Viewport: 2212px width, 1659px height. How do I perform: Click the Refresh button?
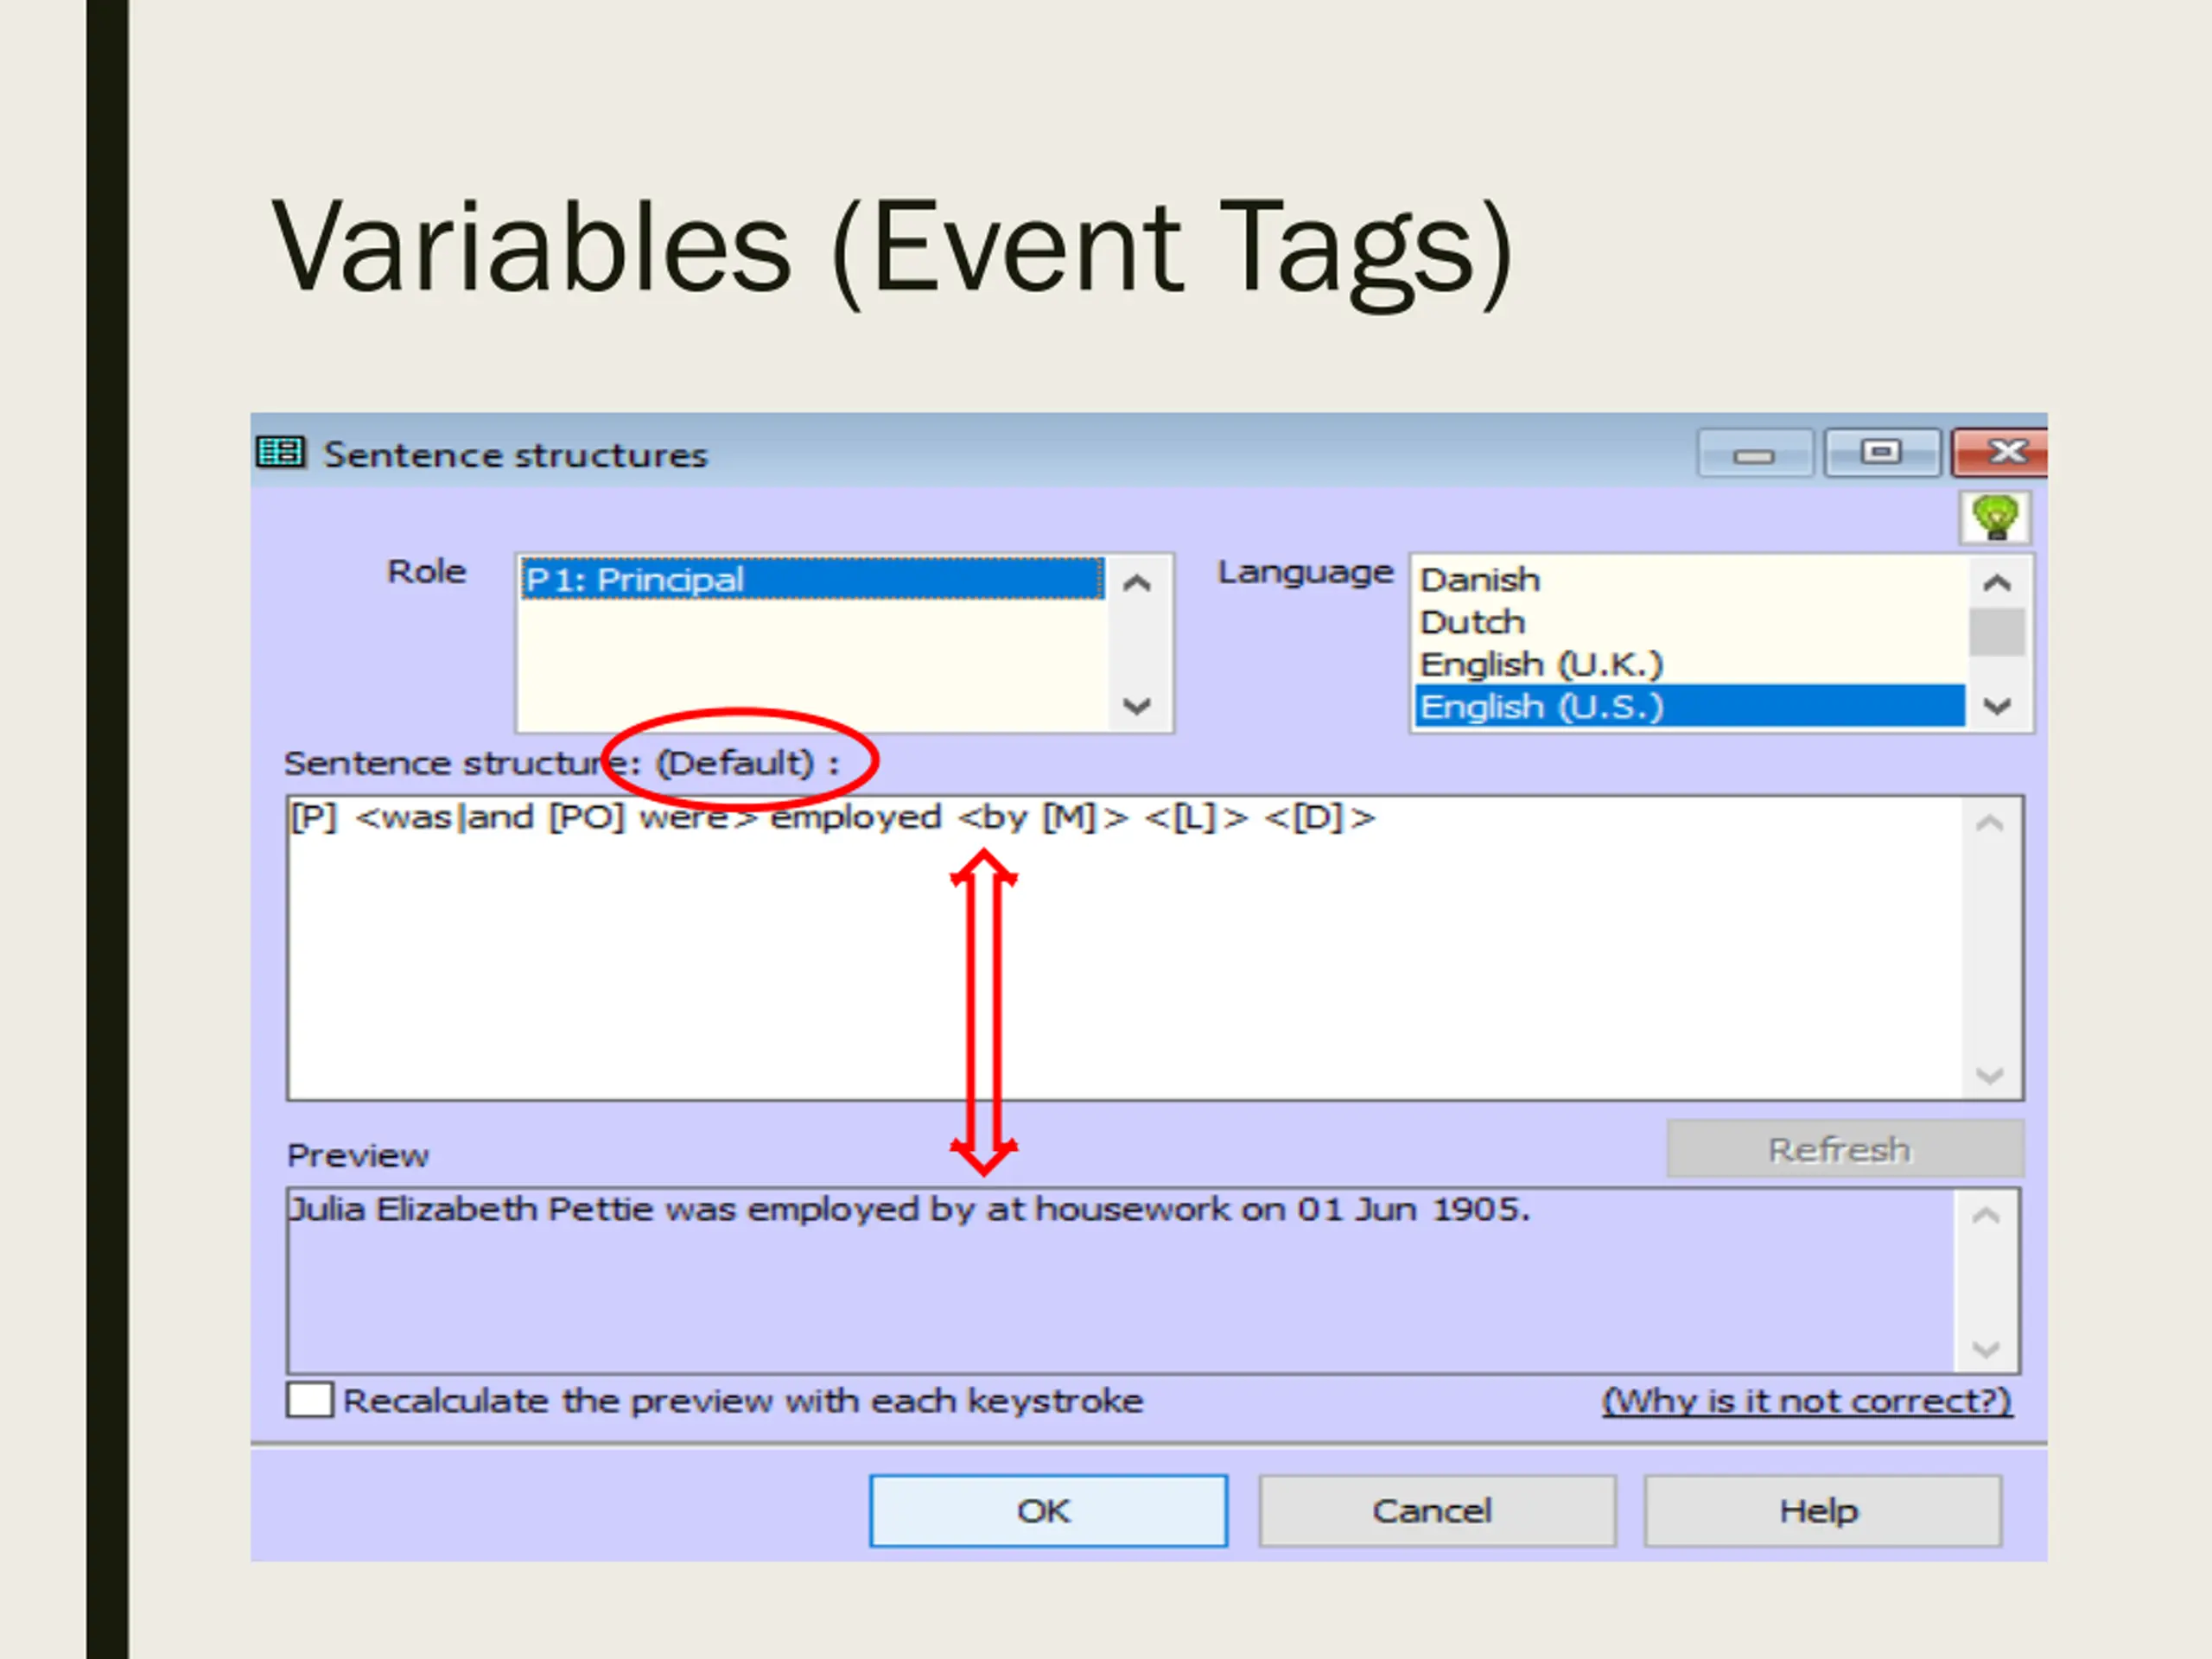(x=1845, y=1149)
